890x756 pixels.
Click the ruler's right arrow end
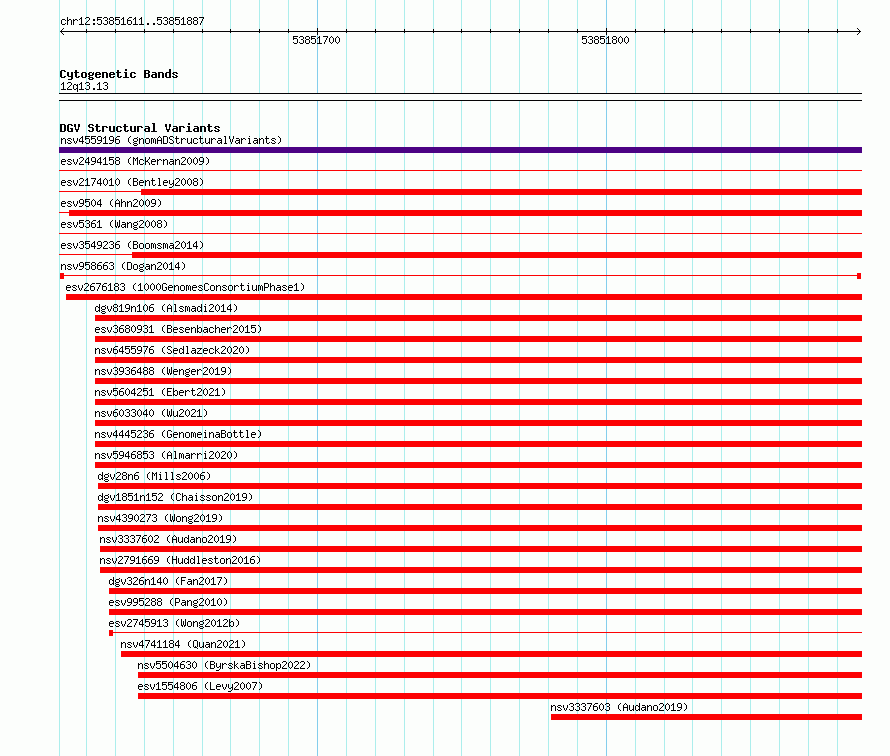click(x=859, y=32)
